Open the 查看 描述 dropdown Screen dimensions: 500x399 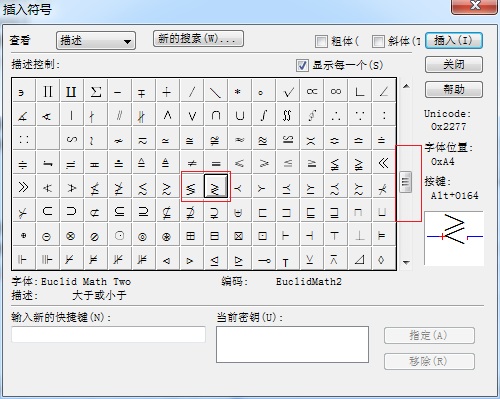pos(96,41)
